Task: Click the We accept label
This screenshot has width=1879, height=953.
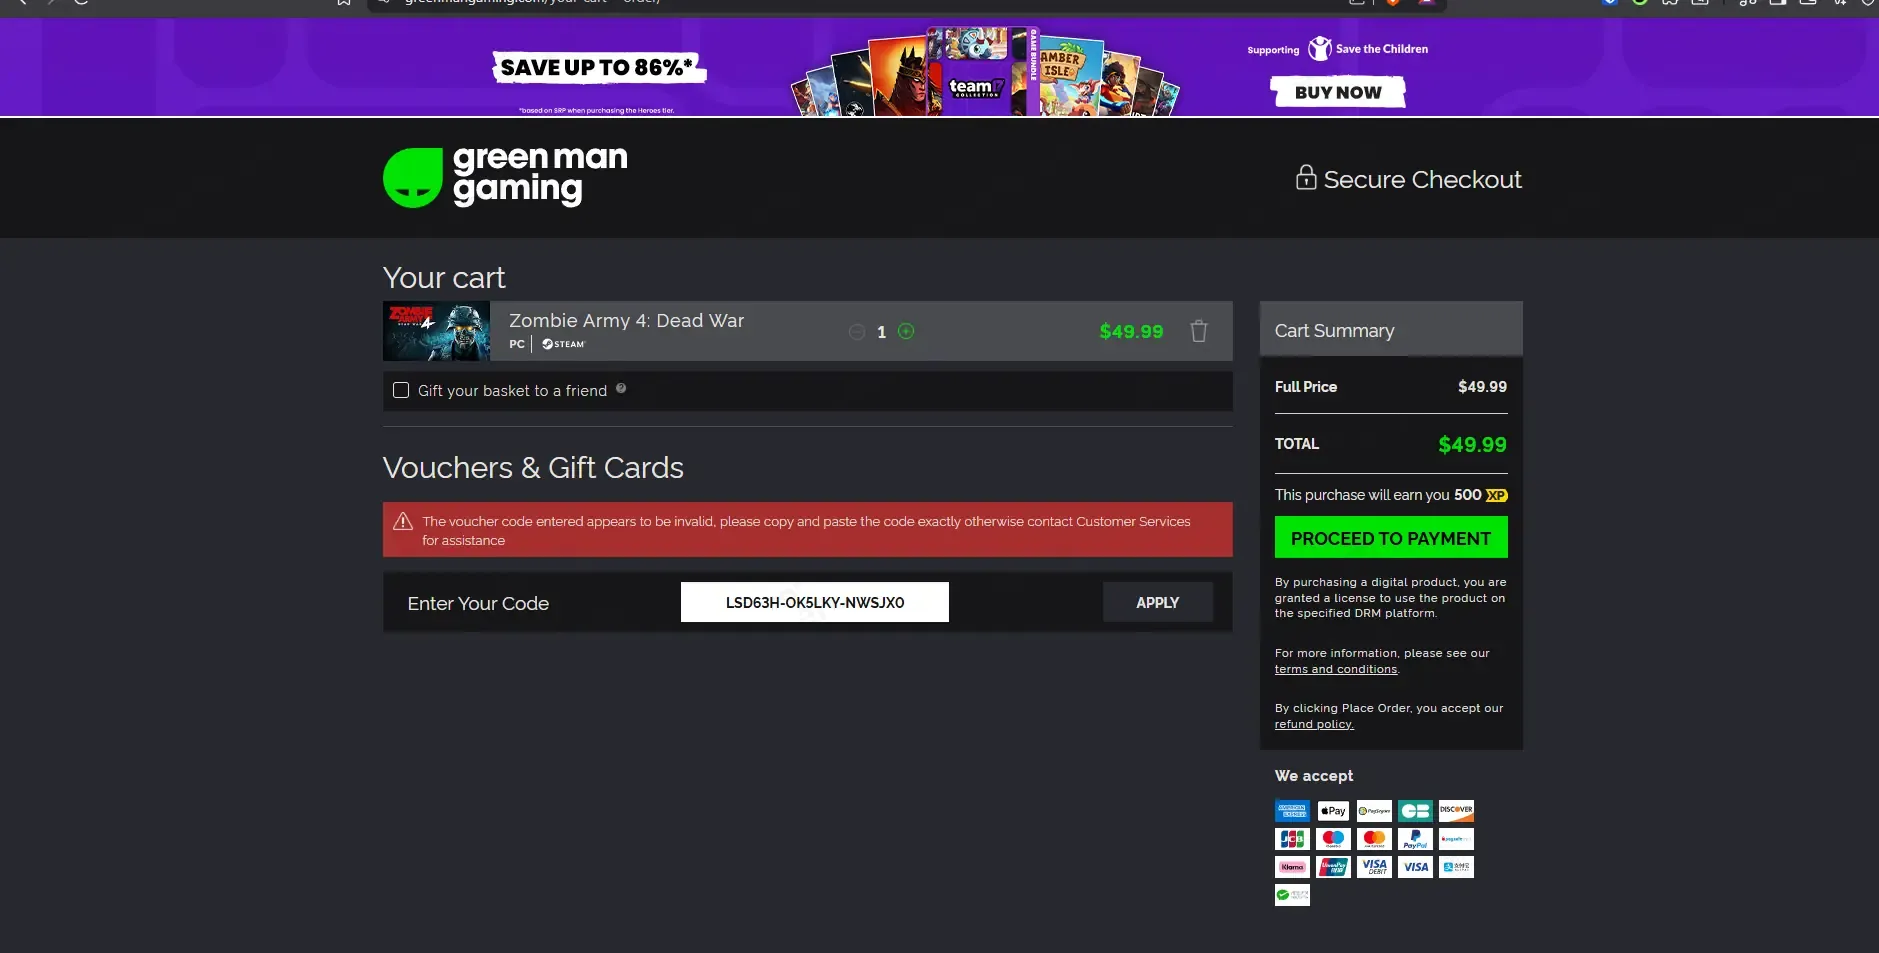Action: [x=1314, y=776]
